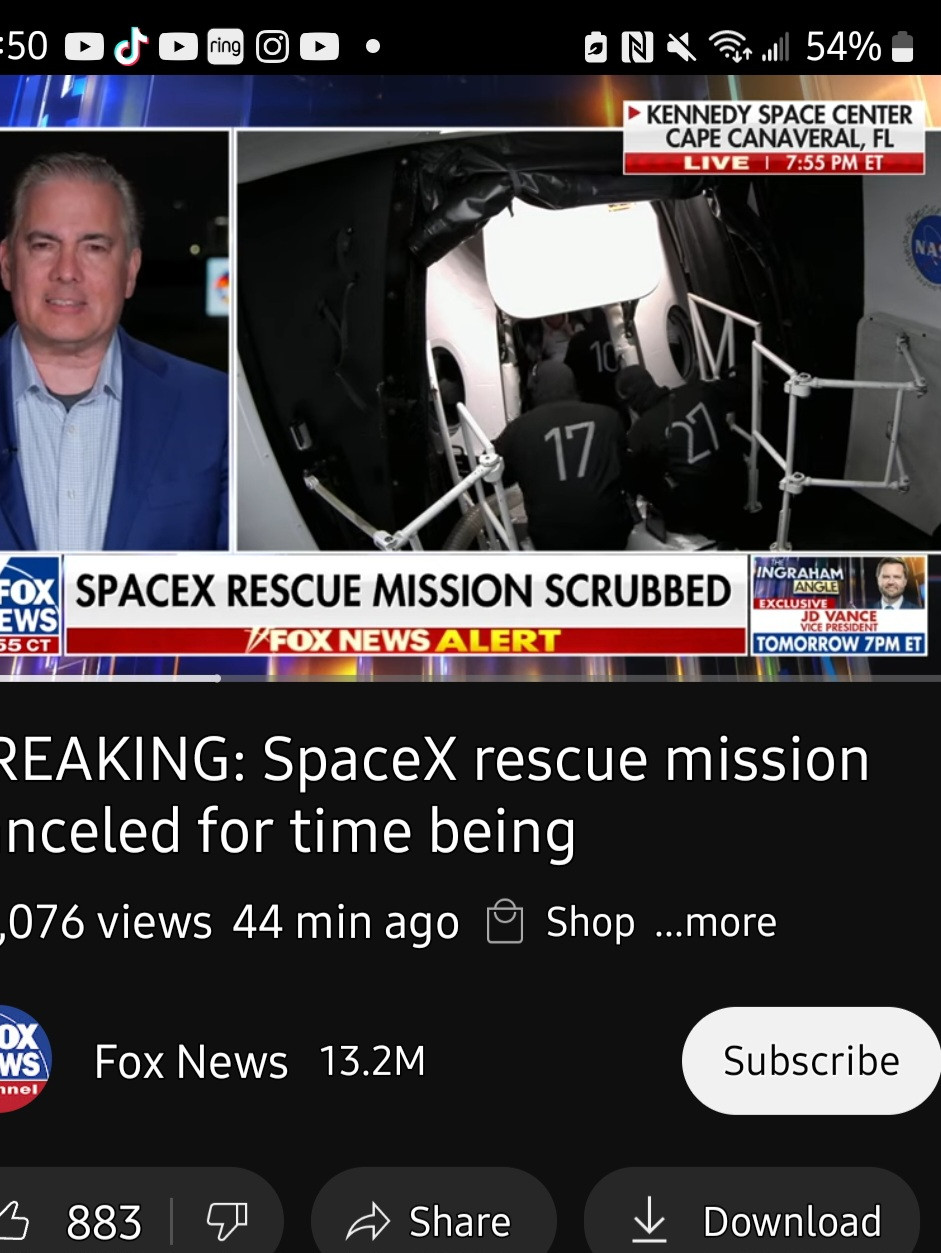Tap the Wi-Fi status icon

pos(727,47)
